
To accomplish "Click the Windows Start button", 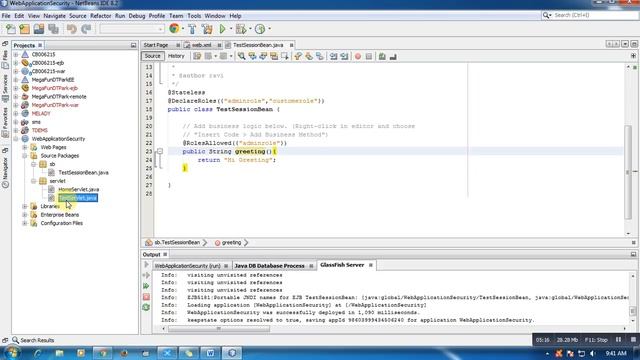I will [12, 353].
